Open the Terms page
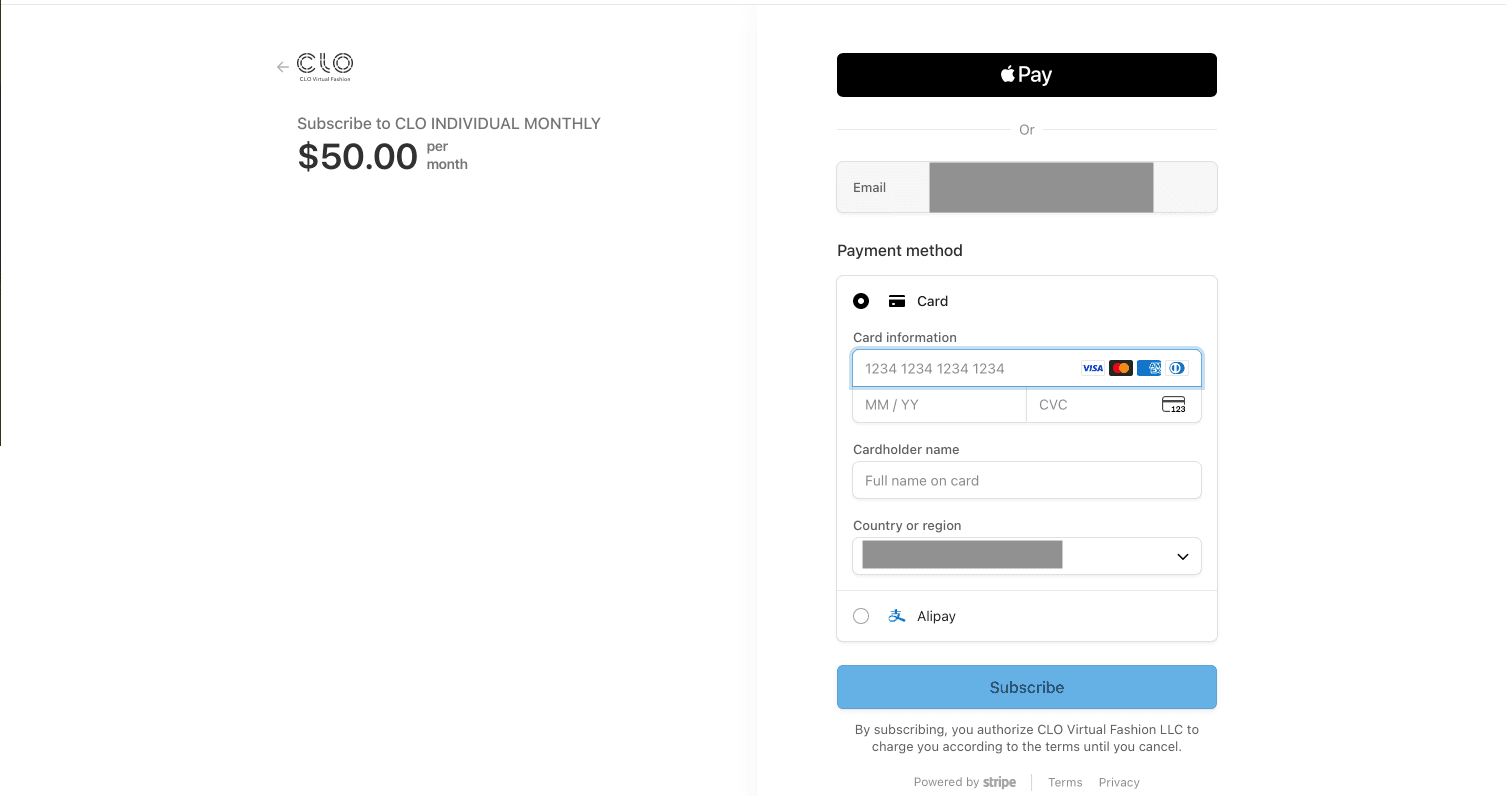The image size is (1506, 796). click(x=1065, y=782)
